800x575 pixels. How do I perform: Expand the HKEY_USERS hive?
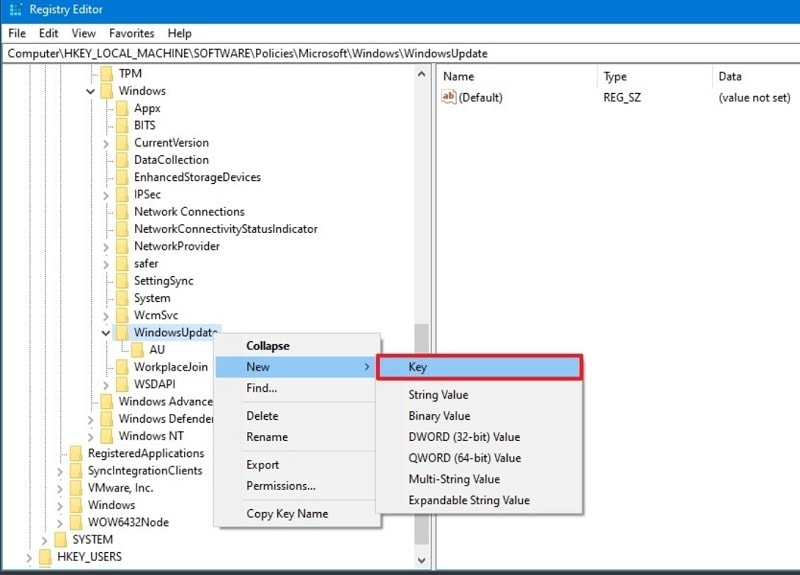click(x=29, y=558)
